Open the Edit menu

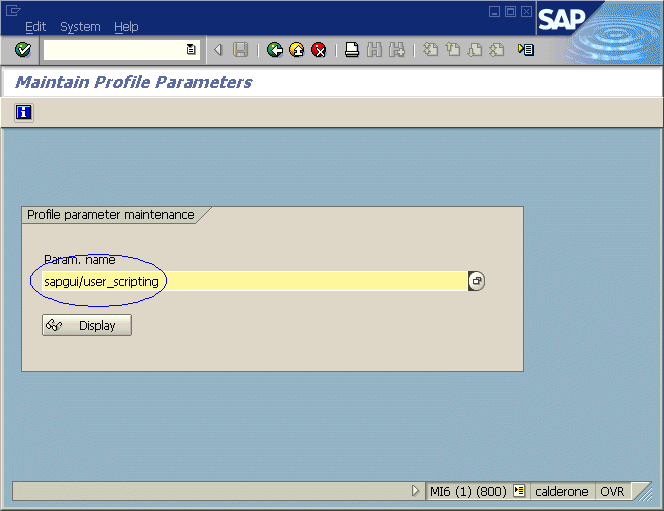pos(36,27)
